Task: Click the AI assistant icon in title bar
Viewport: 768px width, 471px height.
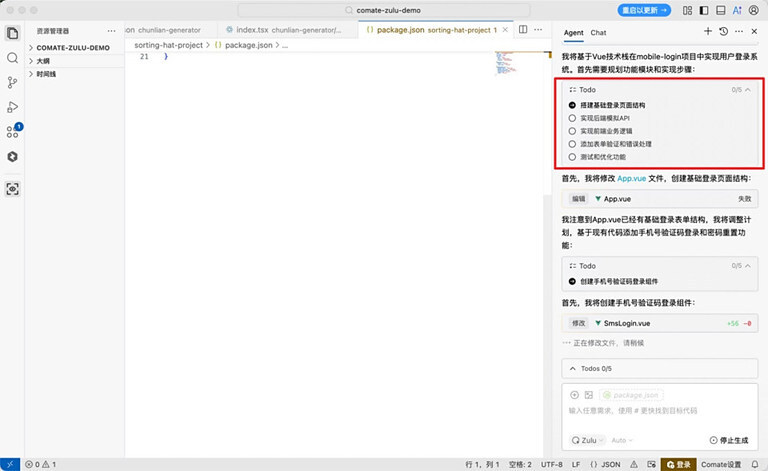Action: coord(737,10)
